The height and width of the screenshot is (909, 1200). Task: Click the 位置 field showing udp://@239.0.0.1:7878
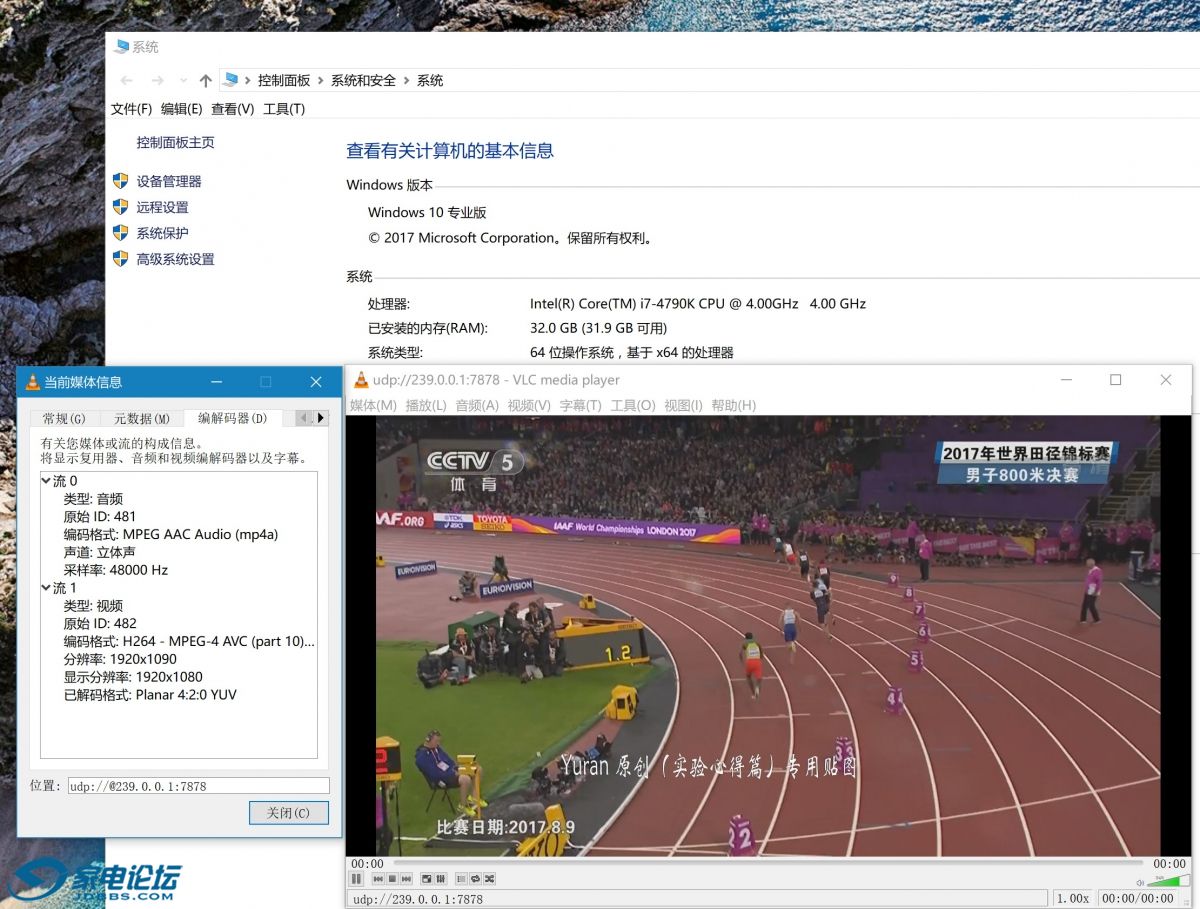tap(198, 786)
